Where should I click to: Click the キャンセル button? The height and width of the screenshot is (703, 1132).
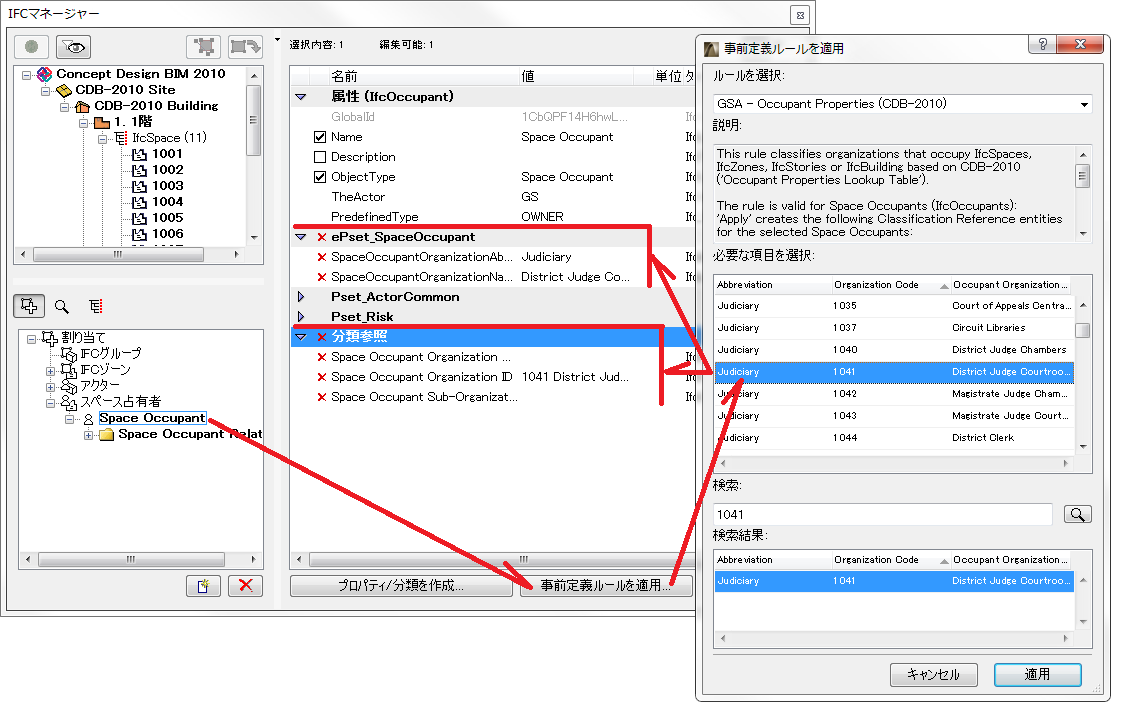coord(933,675)
